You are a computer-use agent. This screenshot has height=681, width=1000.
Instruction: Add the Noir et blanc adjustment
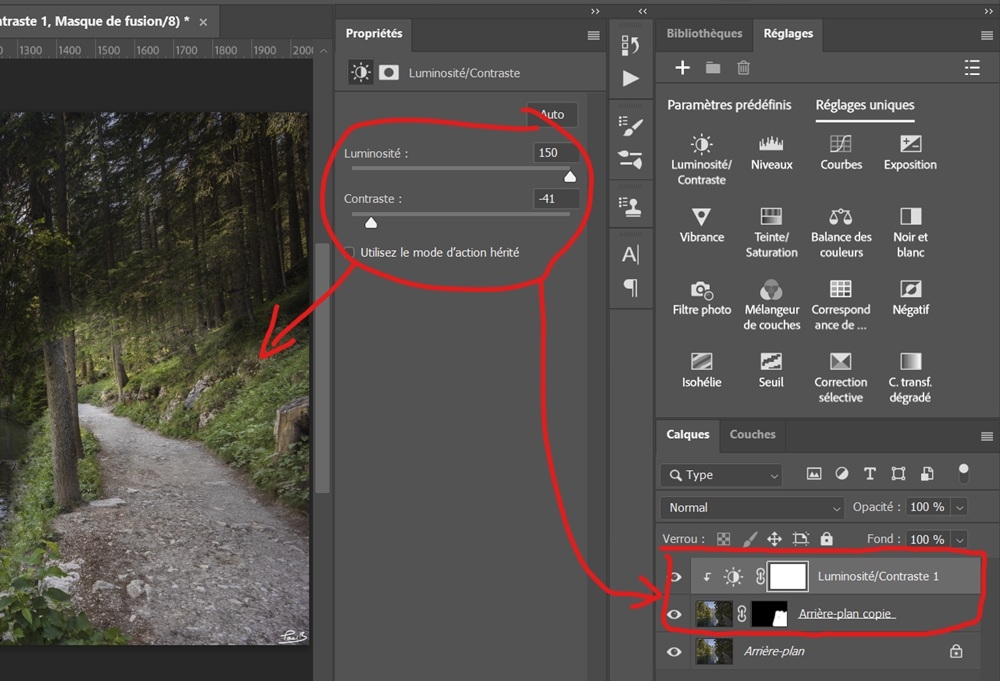910,233
